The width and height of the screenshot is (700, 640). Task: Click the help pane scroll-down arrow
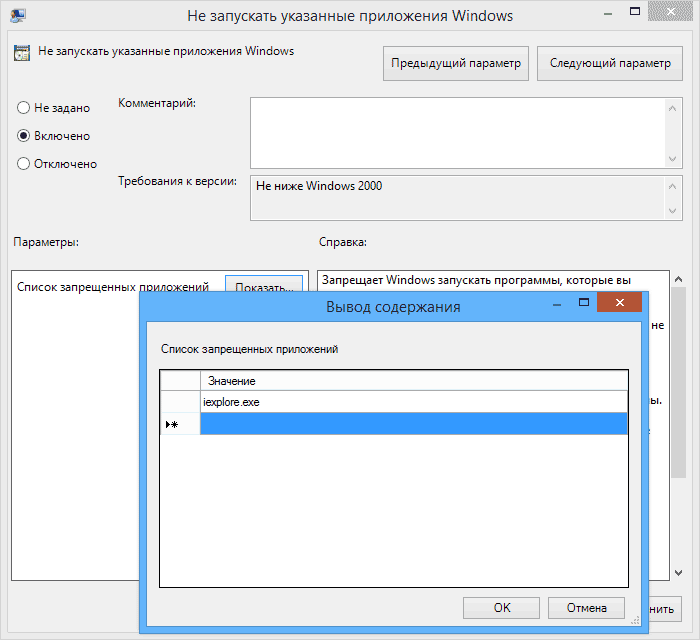(x=678, y=573)
